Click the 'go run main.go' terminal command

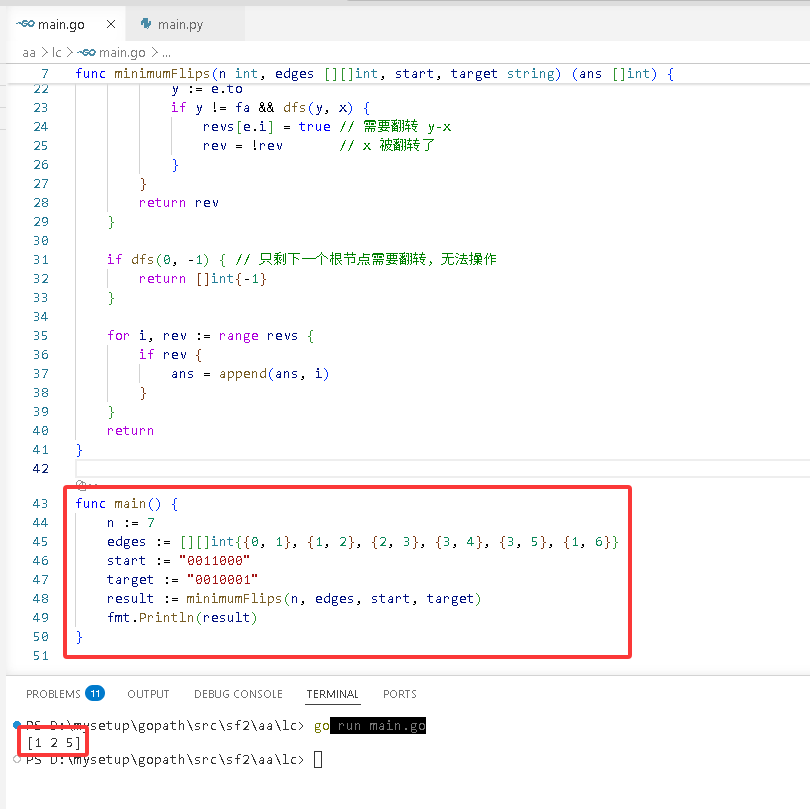370,726
